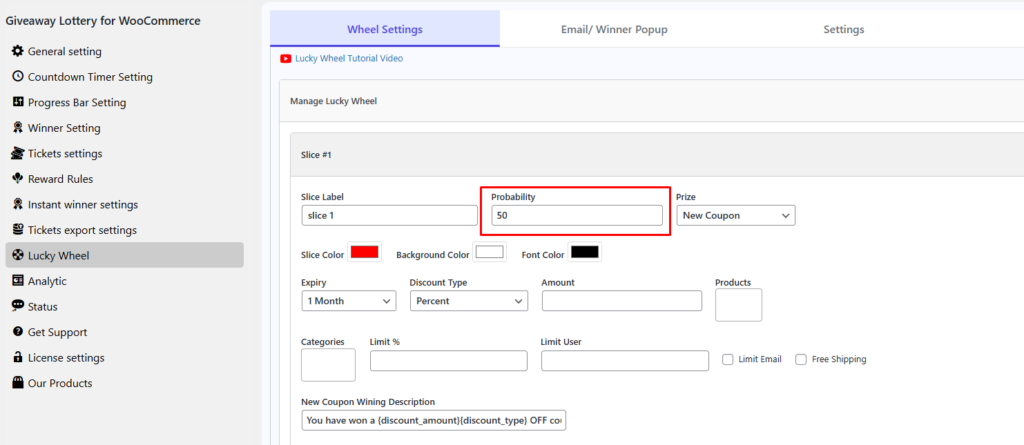This screenshot has height=445, width=1024.
Task: Open the black Font Color swatch
Action: (x=584, y=252)
